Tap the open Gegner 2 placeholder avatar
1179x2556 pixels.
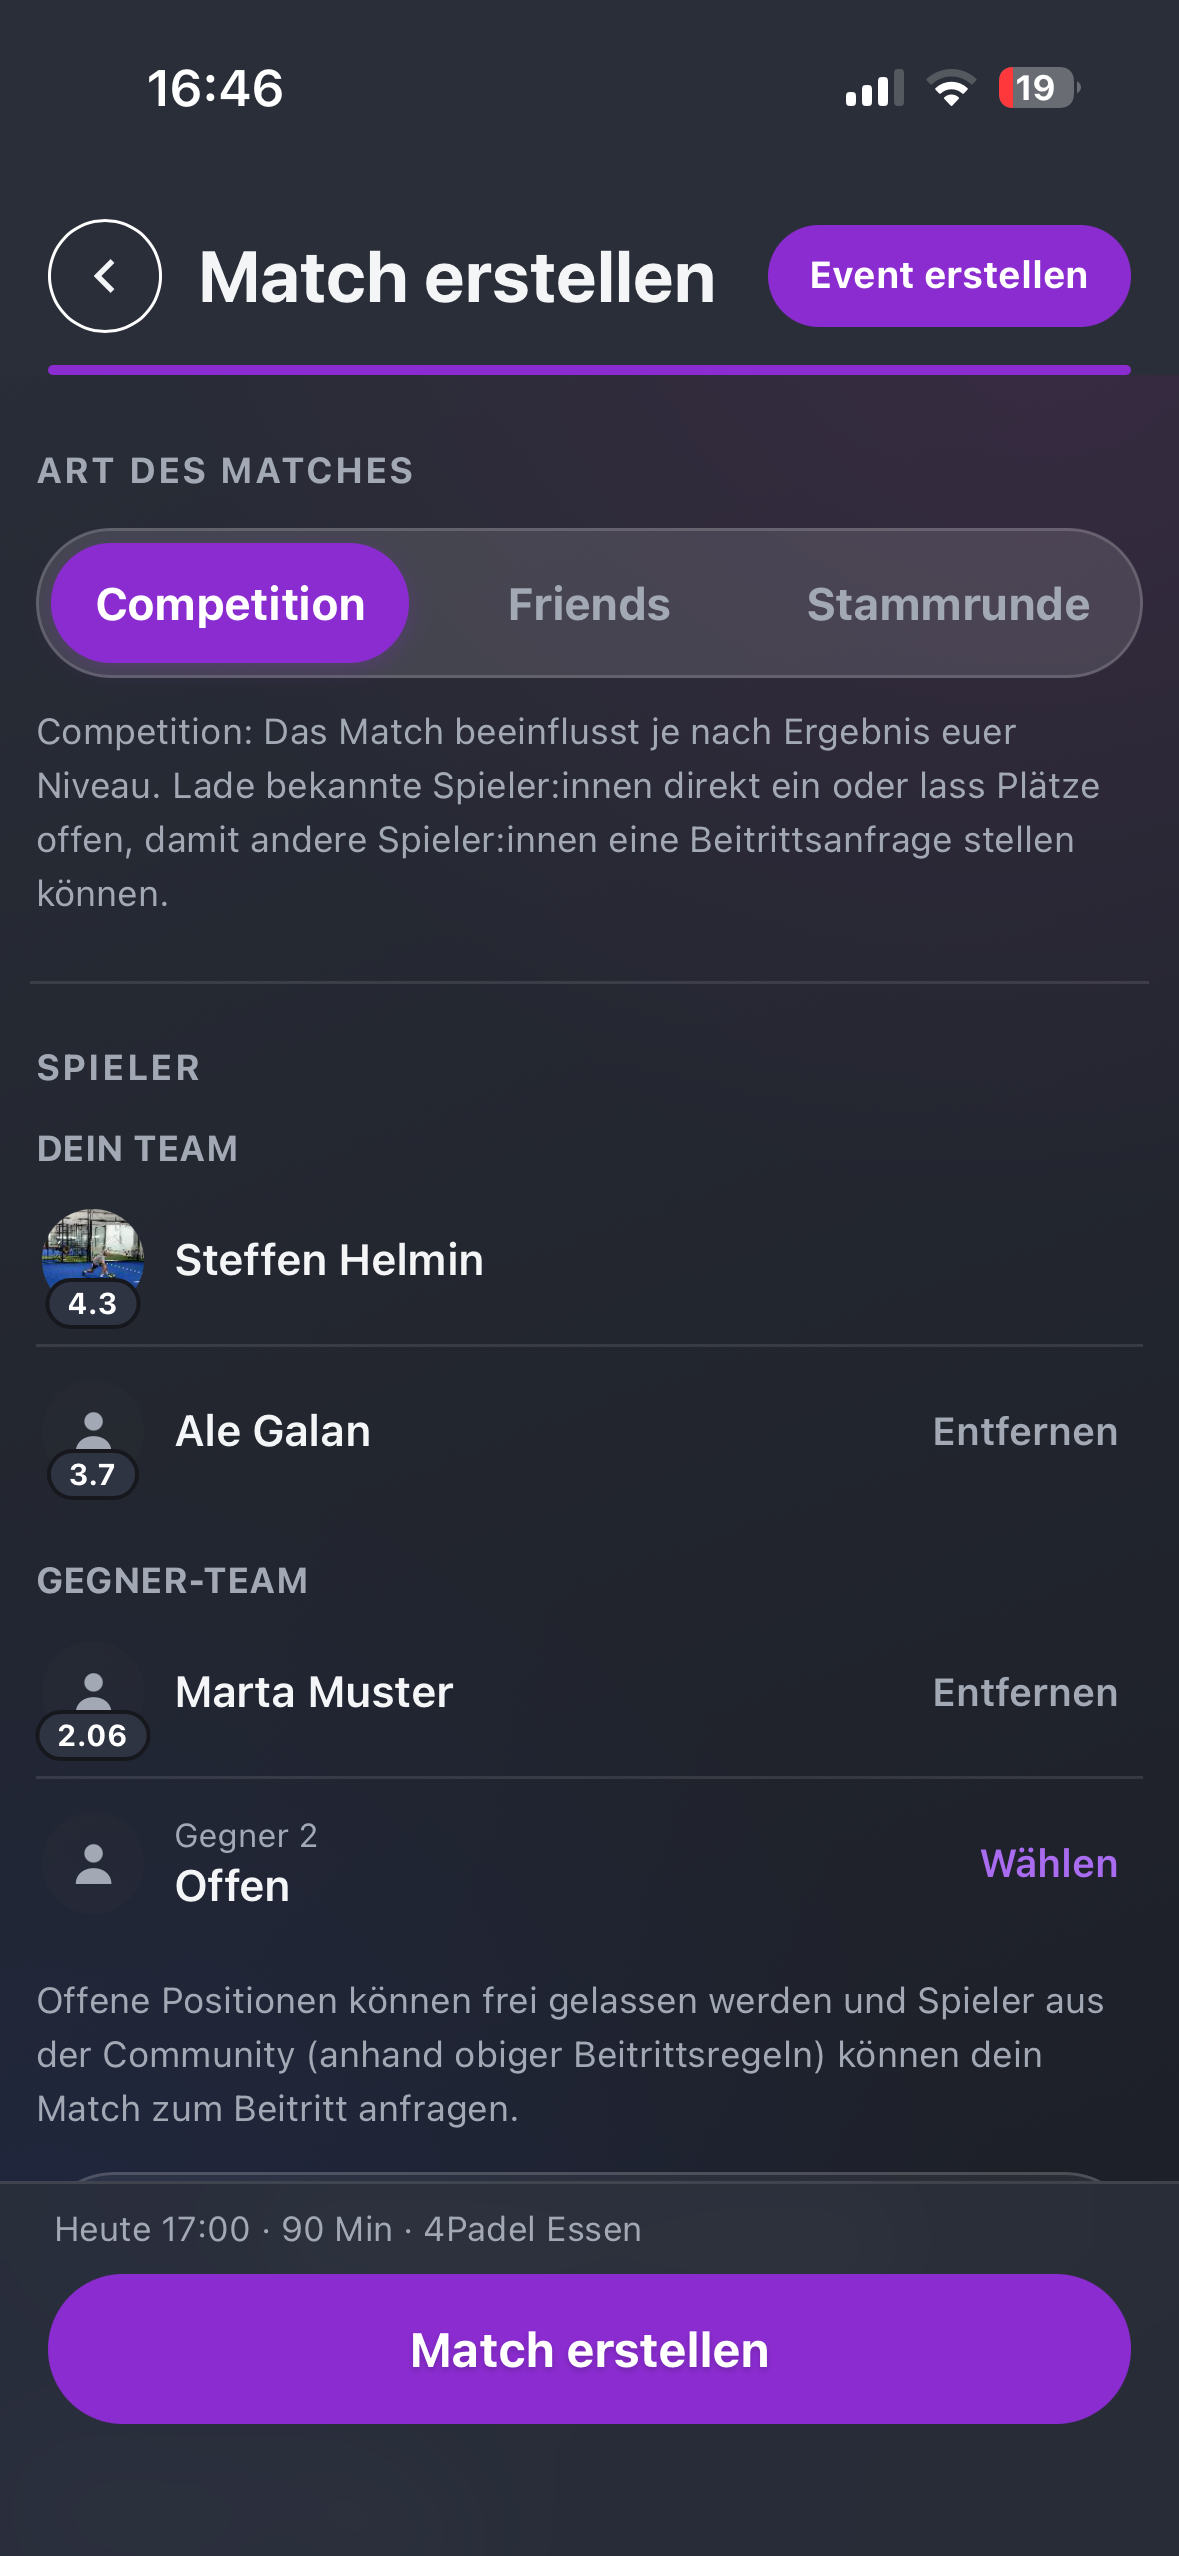tap(93, 1864)
